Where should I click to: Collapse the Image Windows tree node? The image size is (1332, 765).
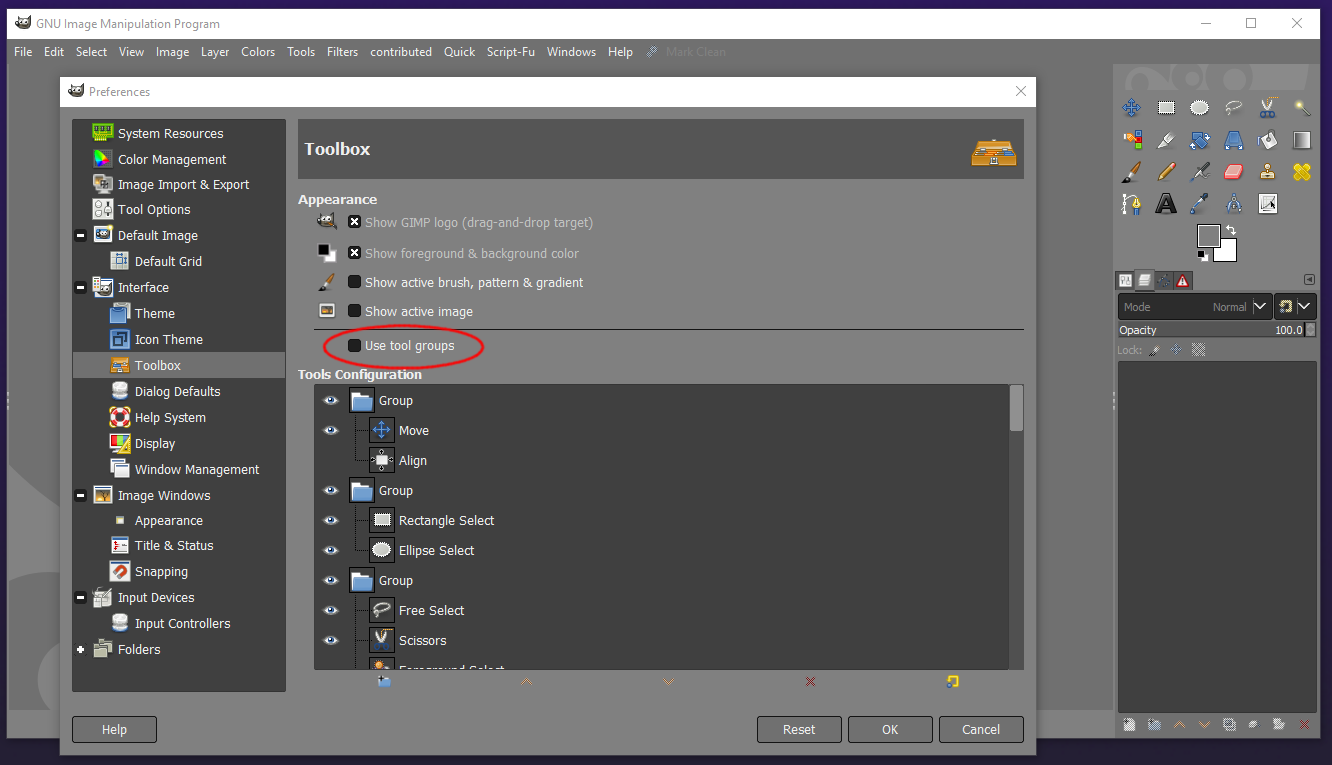click(80, 496)
